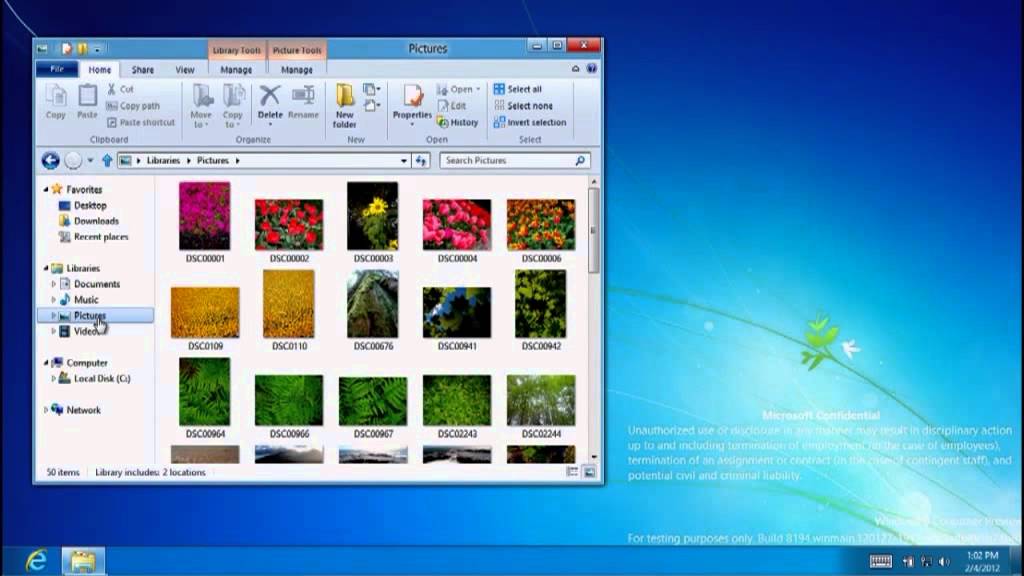Image resolution: width=1024 pixels, height=576 pixels.
Task: Open quick access toolbar dropdown arrow
Action: (x=97, y=49)
